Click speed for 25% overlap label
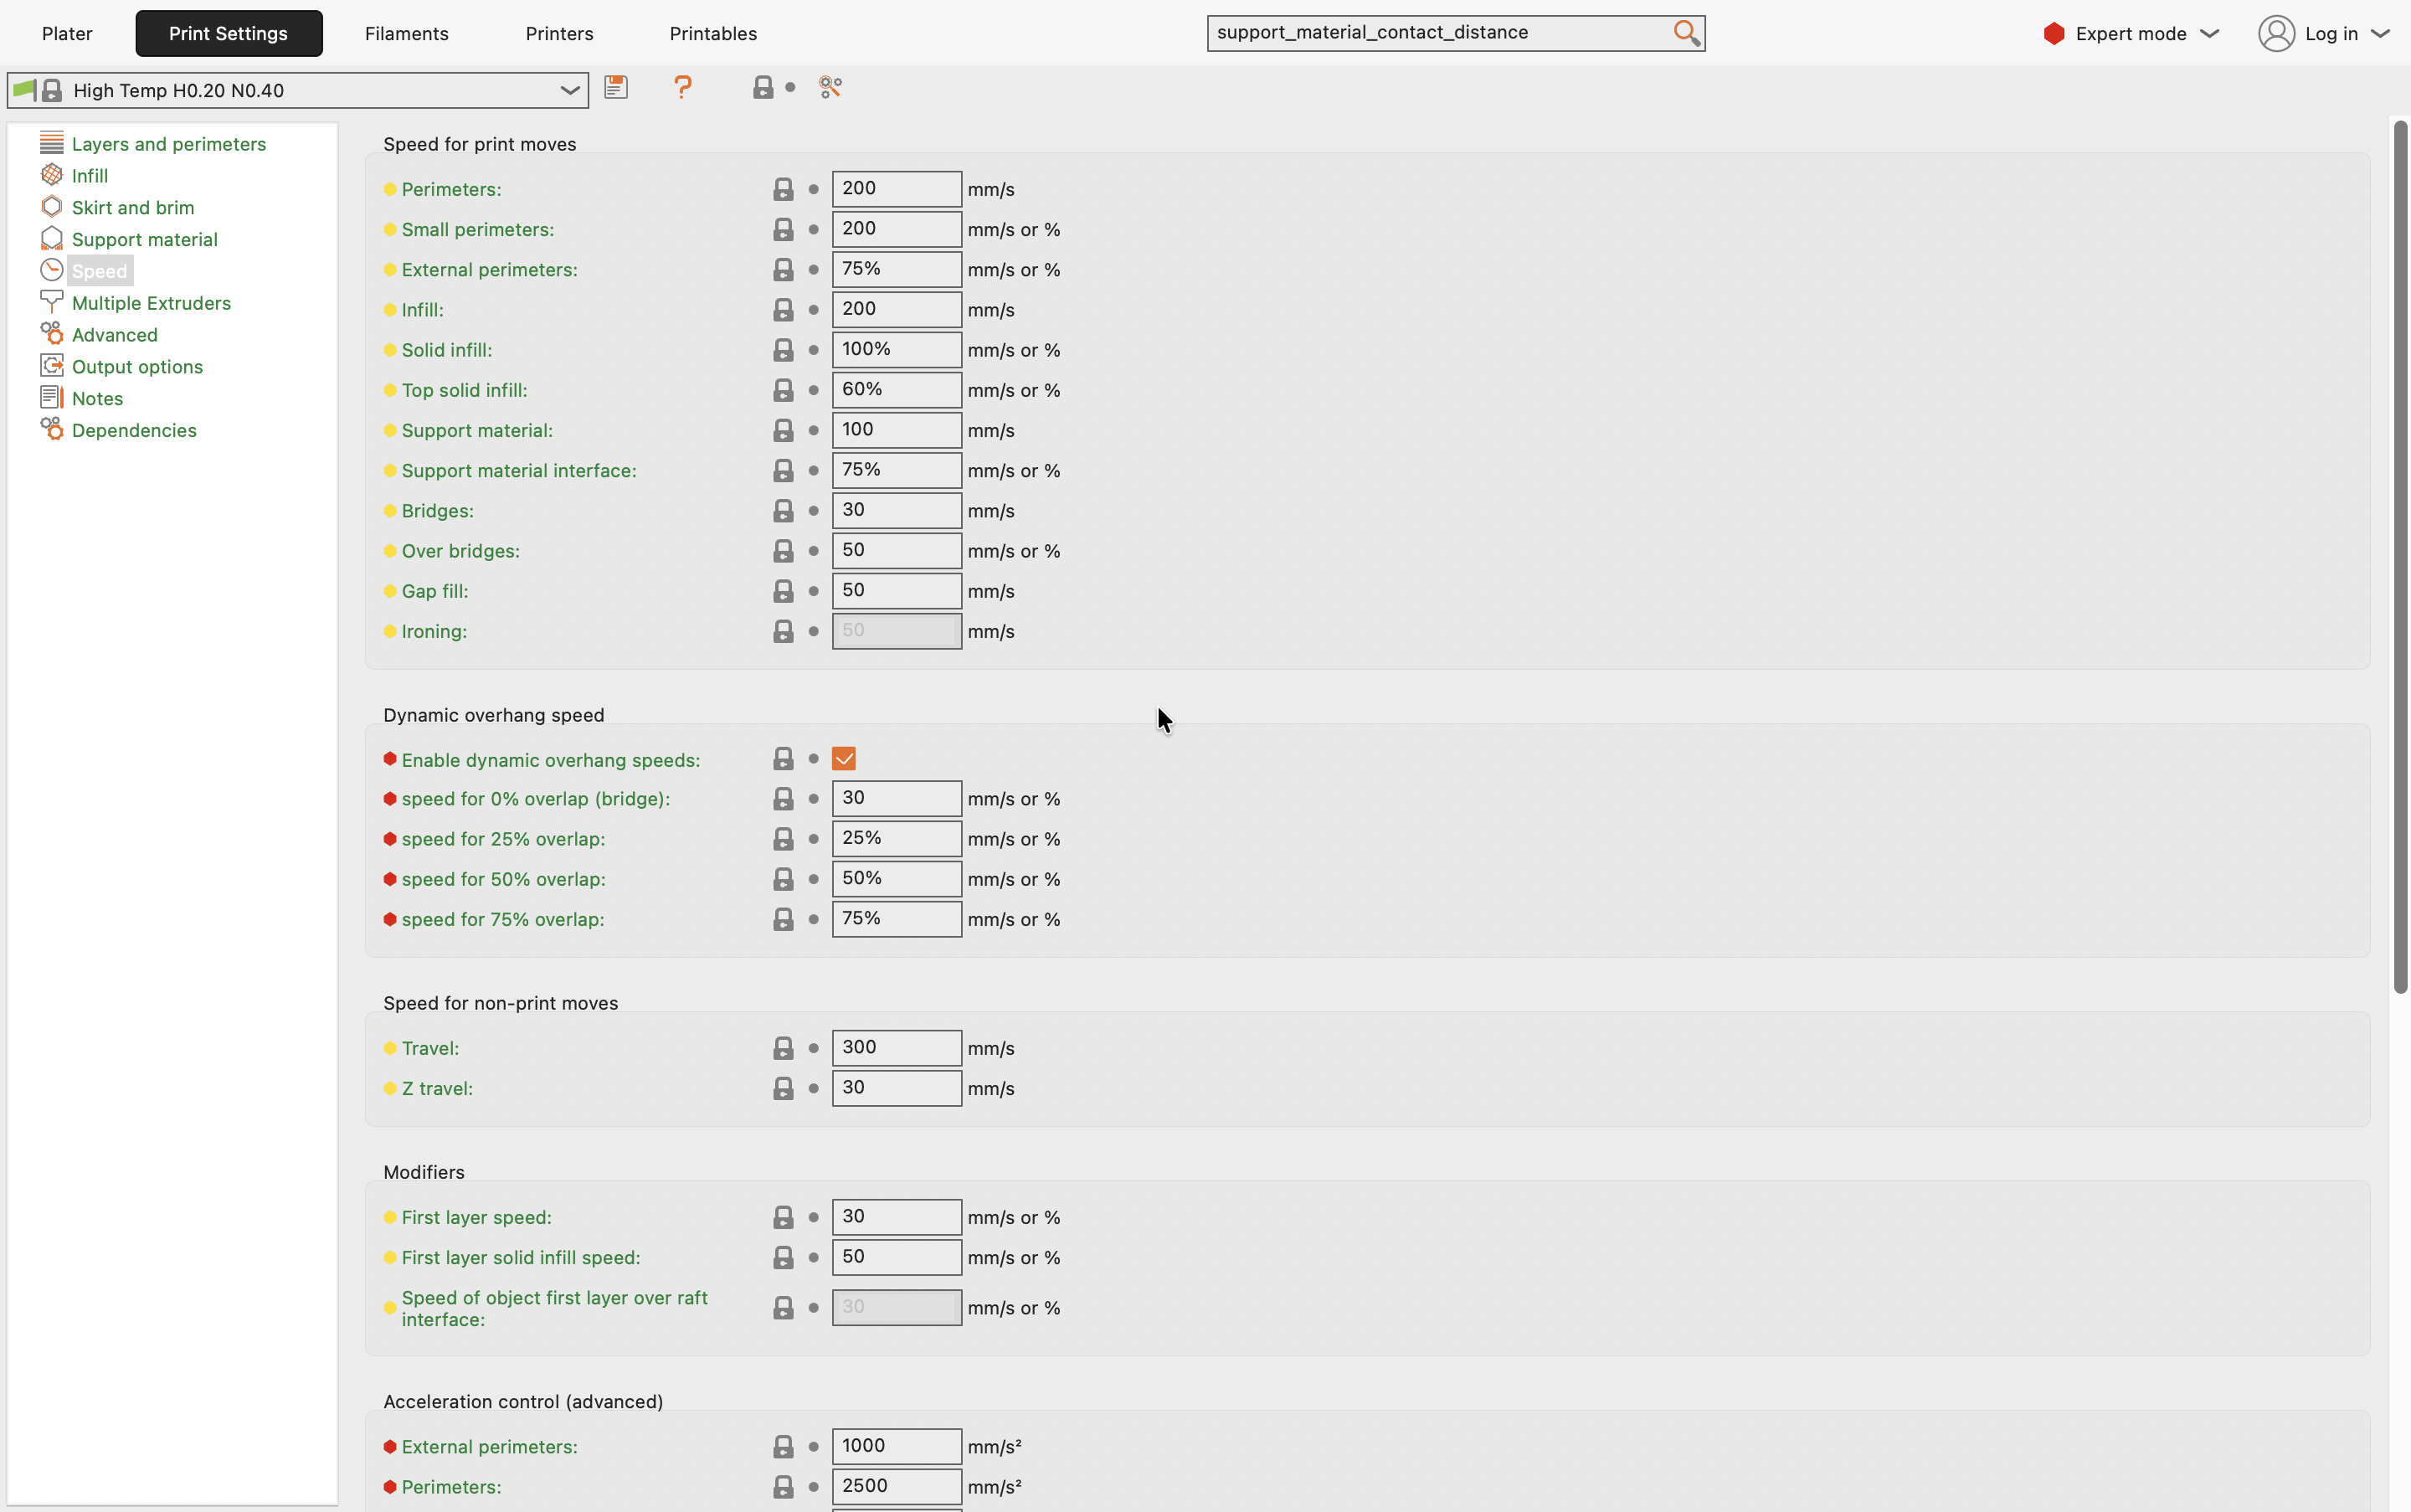The width and height of the screenshot is (2411, 1512). click(503, 839)
